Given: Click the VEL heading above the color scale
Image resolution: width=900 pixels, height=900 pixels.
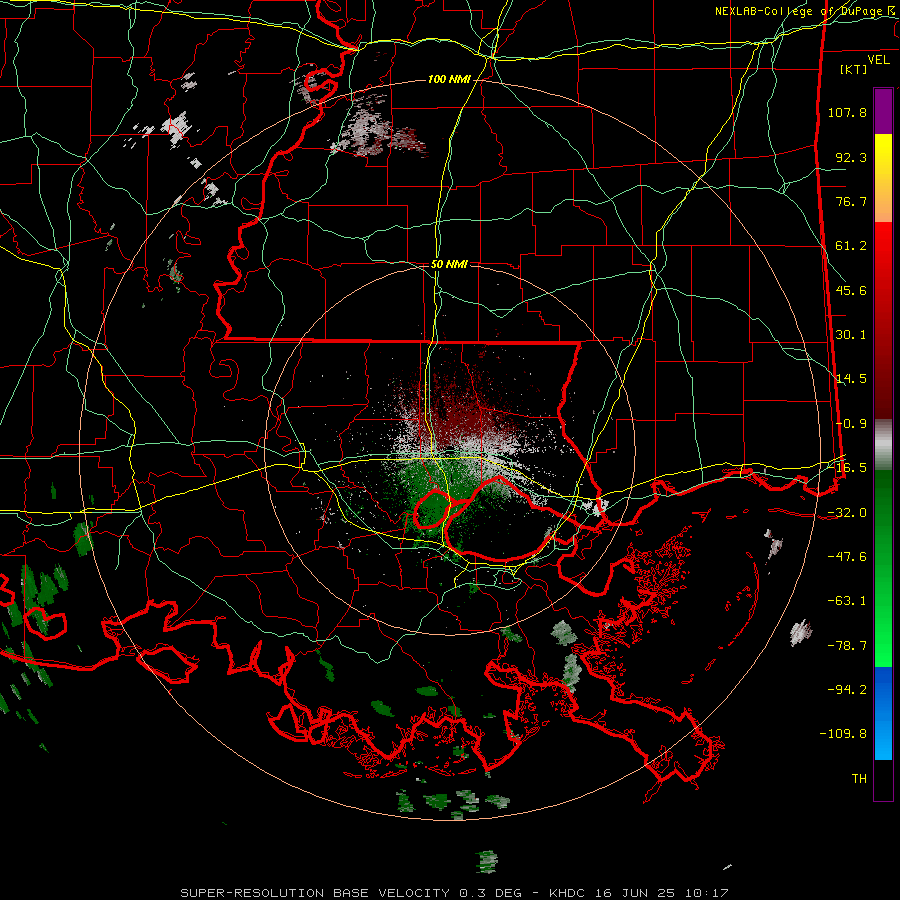Looking at the screenshot, I should 878,60.
